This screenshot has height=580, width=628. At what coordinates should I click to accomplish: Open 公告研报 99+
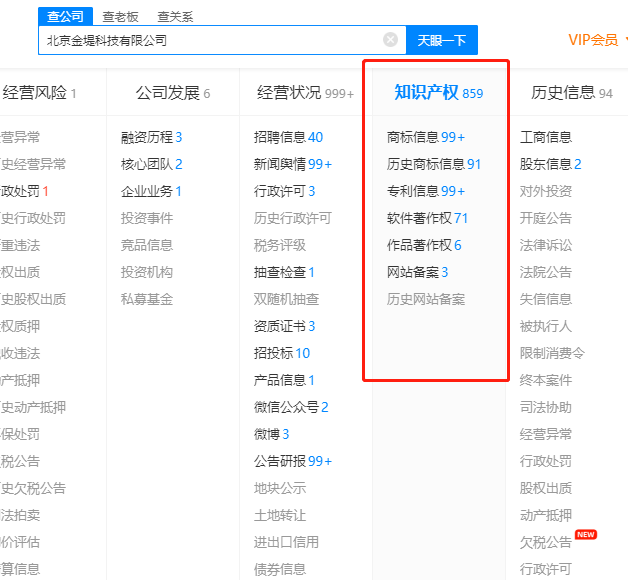[293, 461]
